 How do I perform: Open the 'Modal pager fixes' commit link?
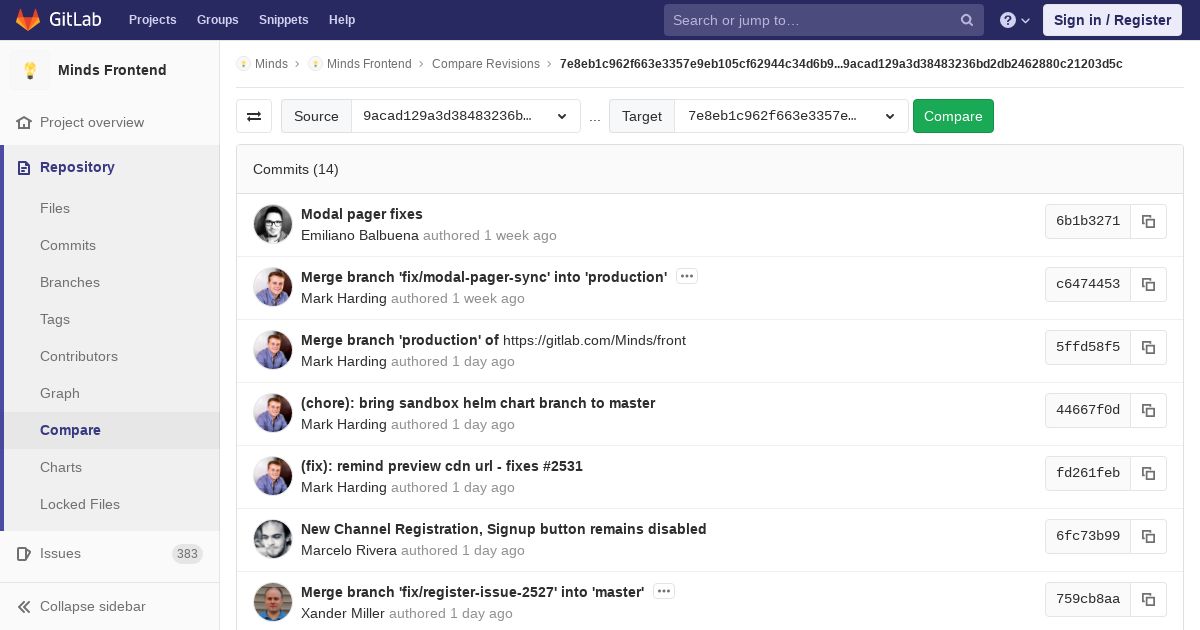coord(361,214)
